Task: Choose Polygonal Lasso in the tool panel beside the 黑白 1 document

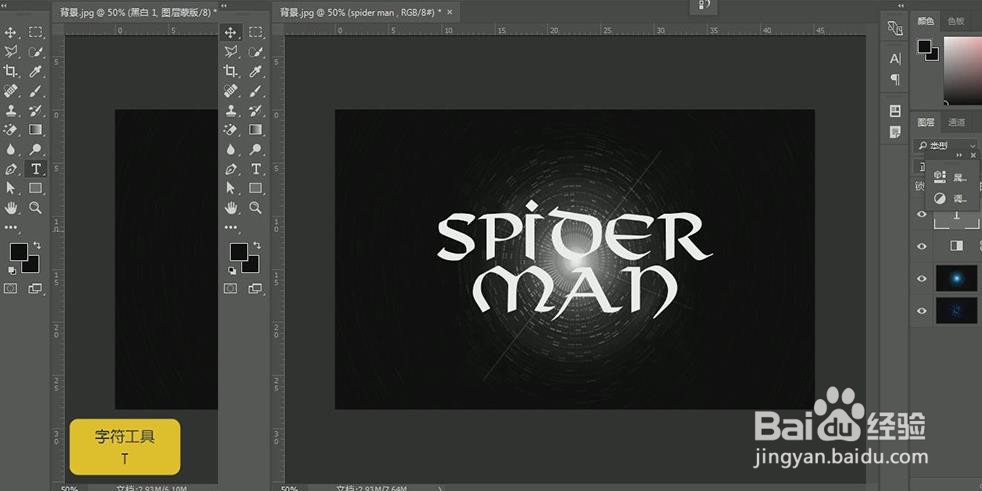Action: point(11,51)
